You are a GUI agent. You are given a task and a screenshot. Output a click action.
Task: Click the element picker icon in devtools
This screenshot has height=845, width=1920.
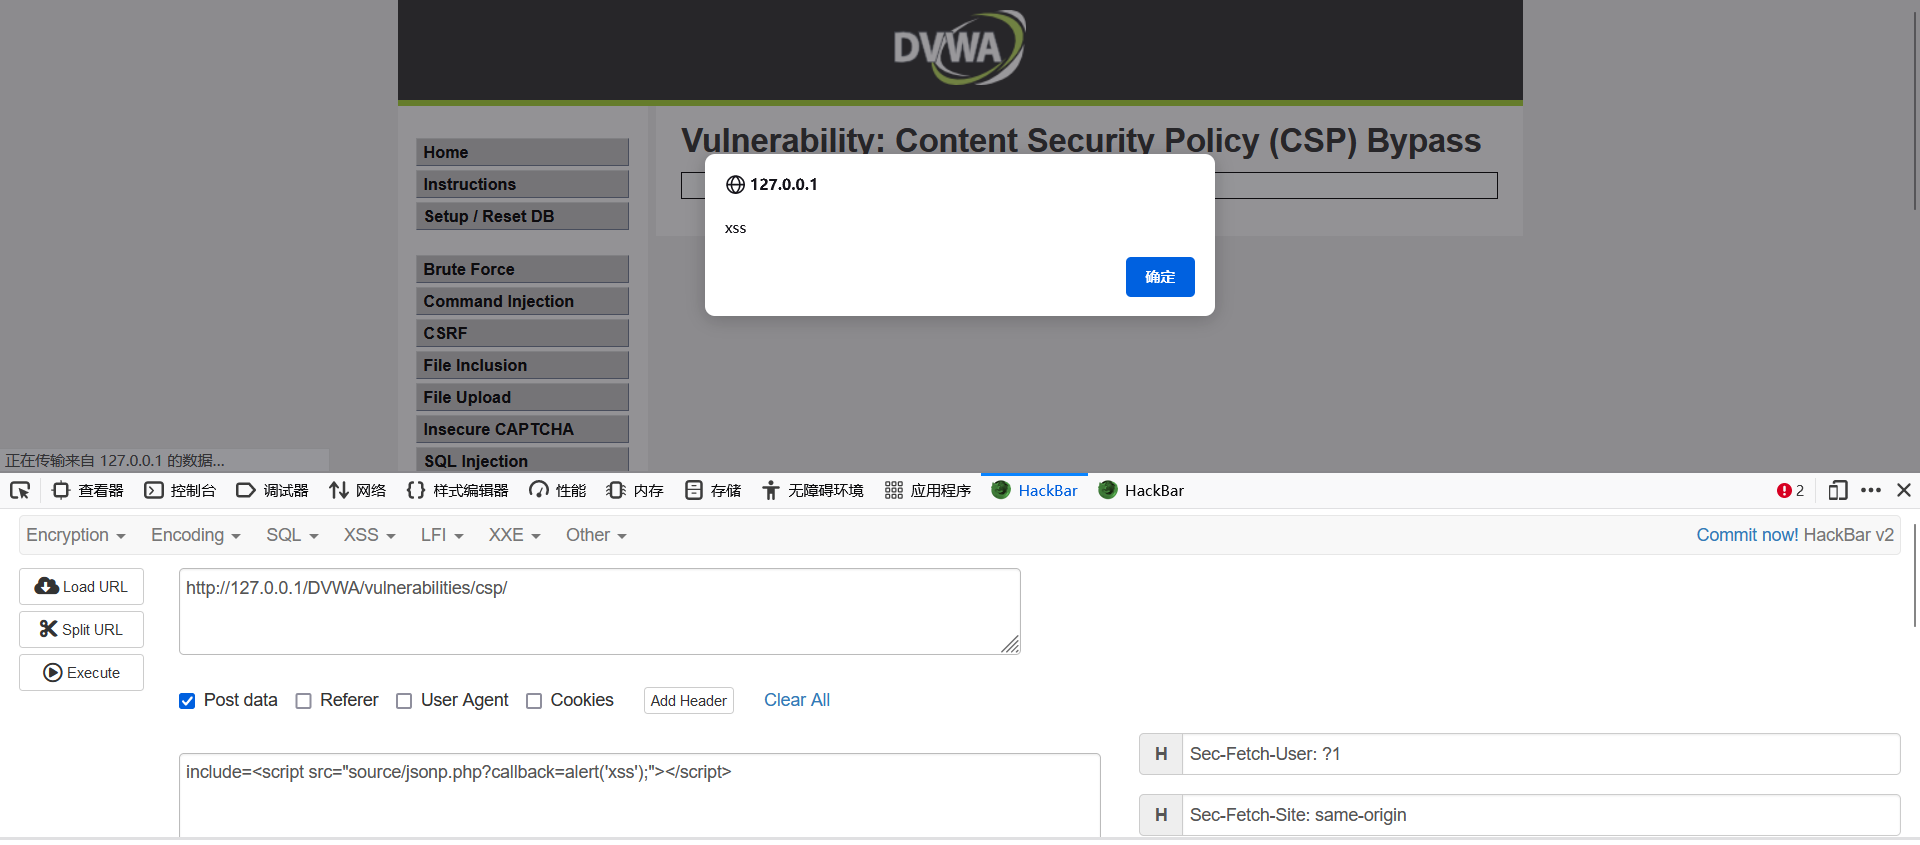20,490
